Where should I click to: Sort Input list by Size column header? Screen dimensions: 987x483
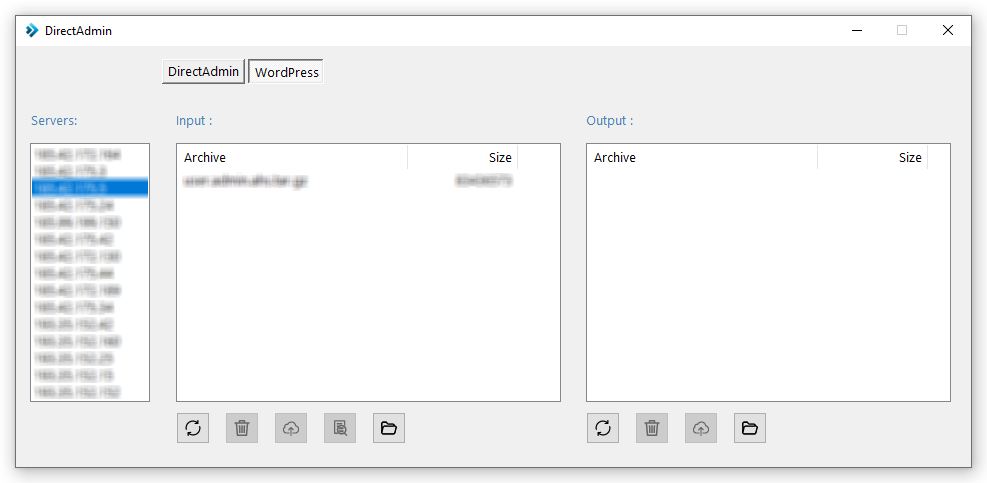pyautogui.click(x=463, y=157)
